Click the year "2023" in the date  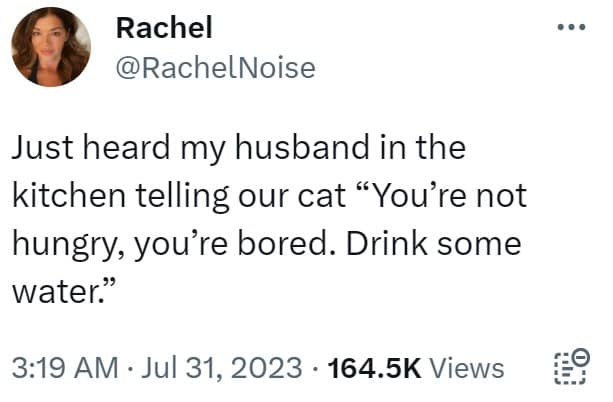(270, 369)
